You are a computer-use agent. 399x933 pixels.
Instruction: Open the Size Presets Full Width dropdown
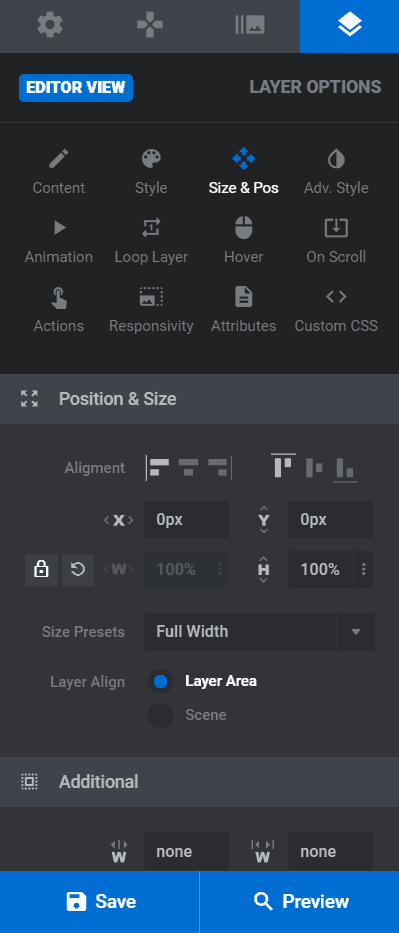click(259, 632)
